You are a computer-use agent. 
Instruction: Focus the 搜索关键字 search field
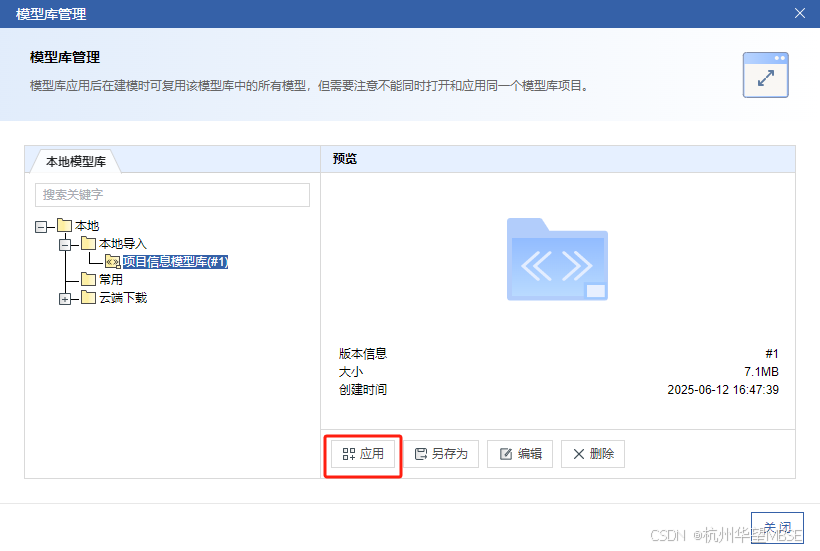click(172, 194)
